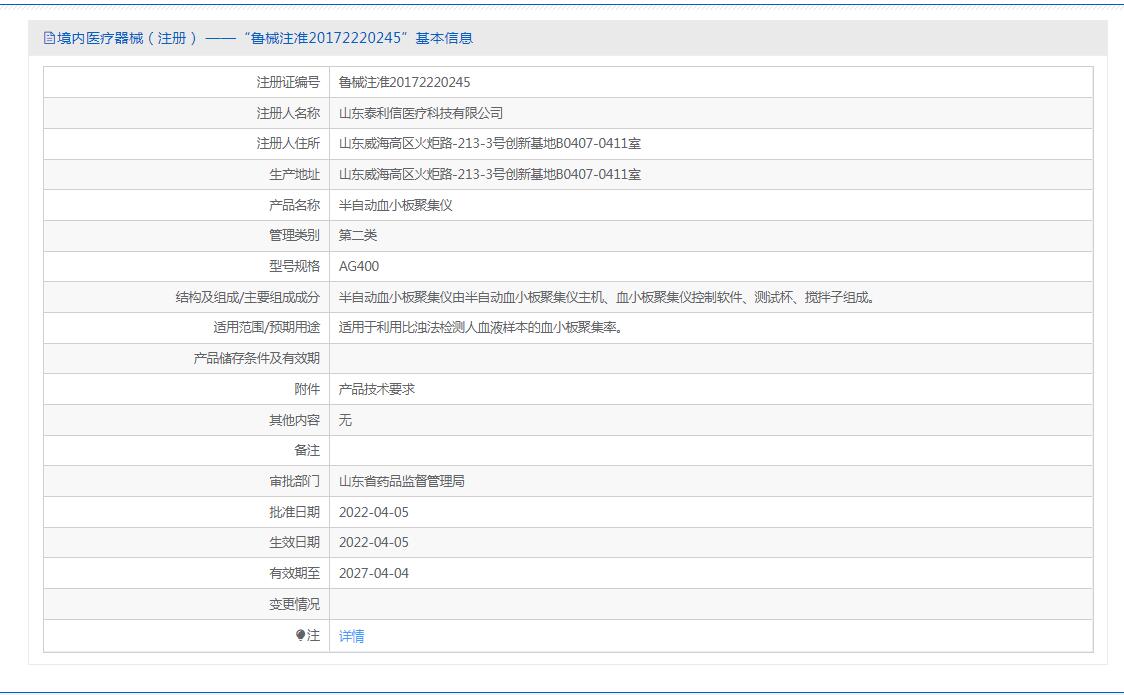Select the 生效日期 value 2022-04-05
1124x695 pixels.
(x=373, y=542)
